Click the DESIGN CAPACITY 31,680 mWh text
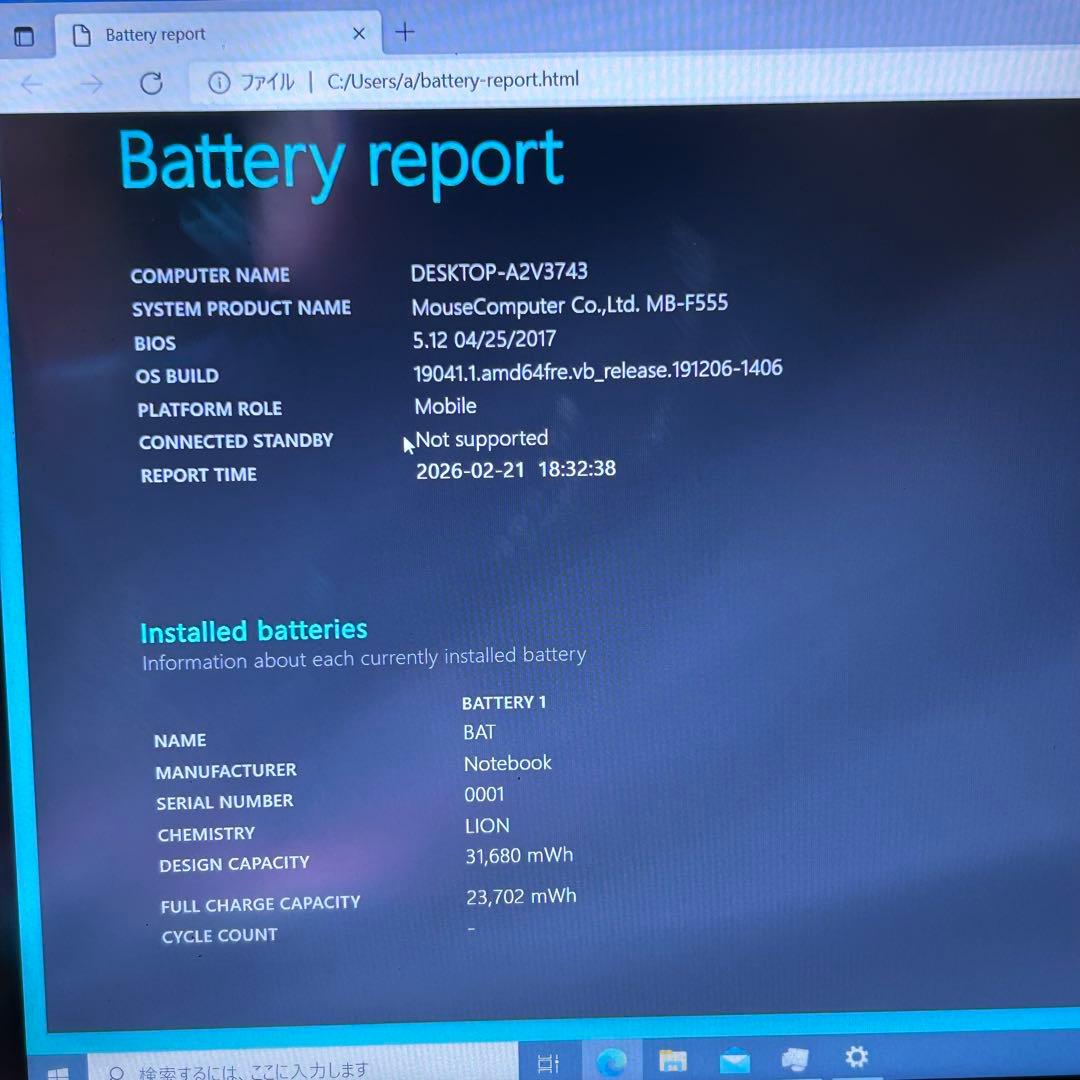Screen dimensions: 1080x1080 pyautogui.click(x=518, y=855)
